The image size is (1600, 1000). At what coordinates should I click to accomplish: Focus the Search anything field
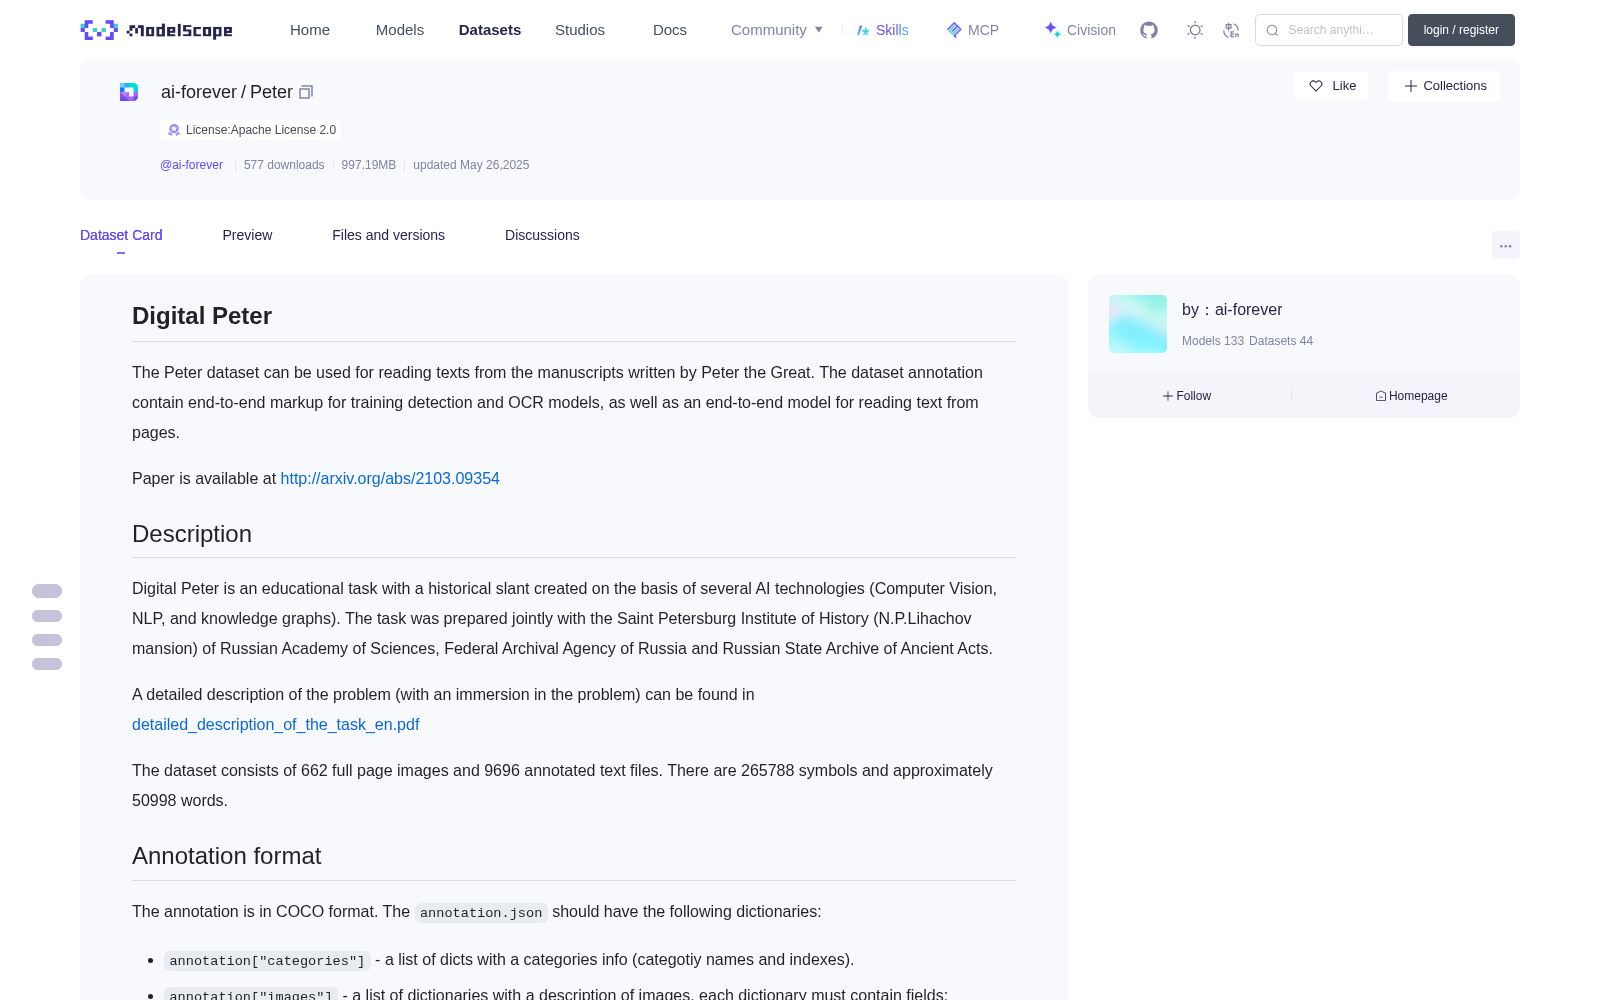click(x=1329, y=30)
